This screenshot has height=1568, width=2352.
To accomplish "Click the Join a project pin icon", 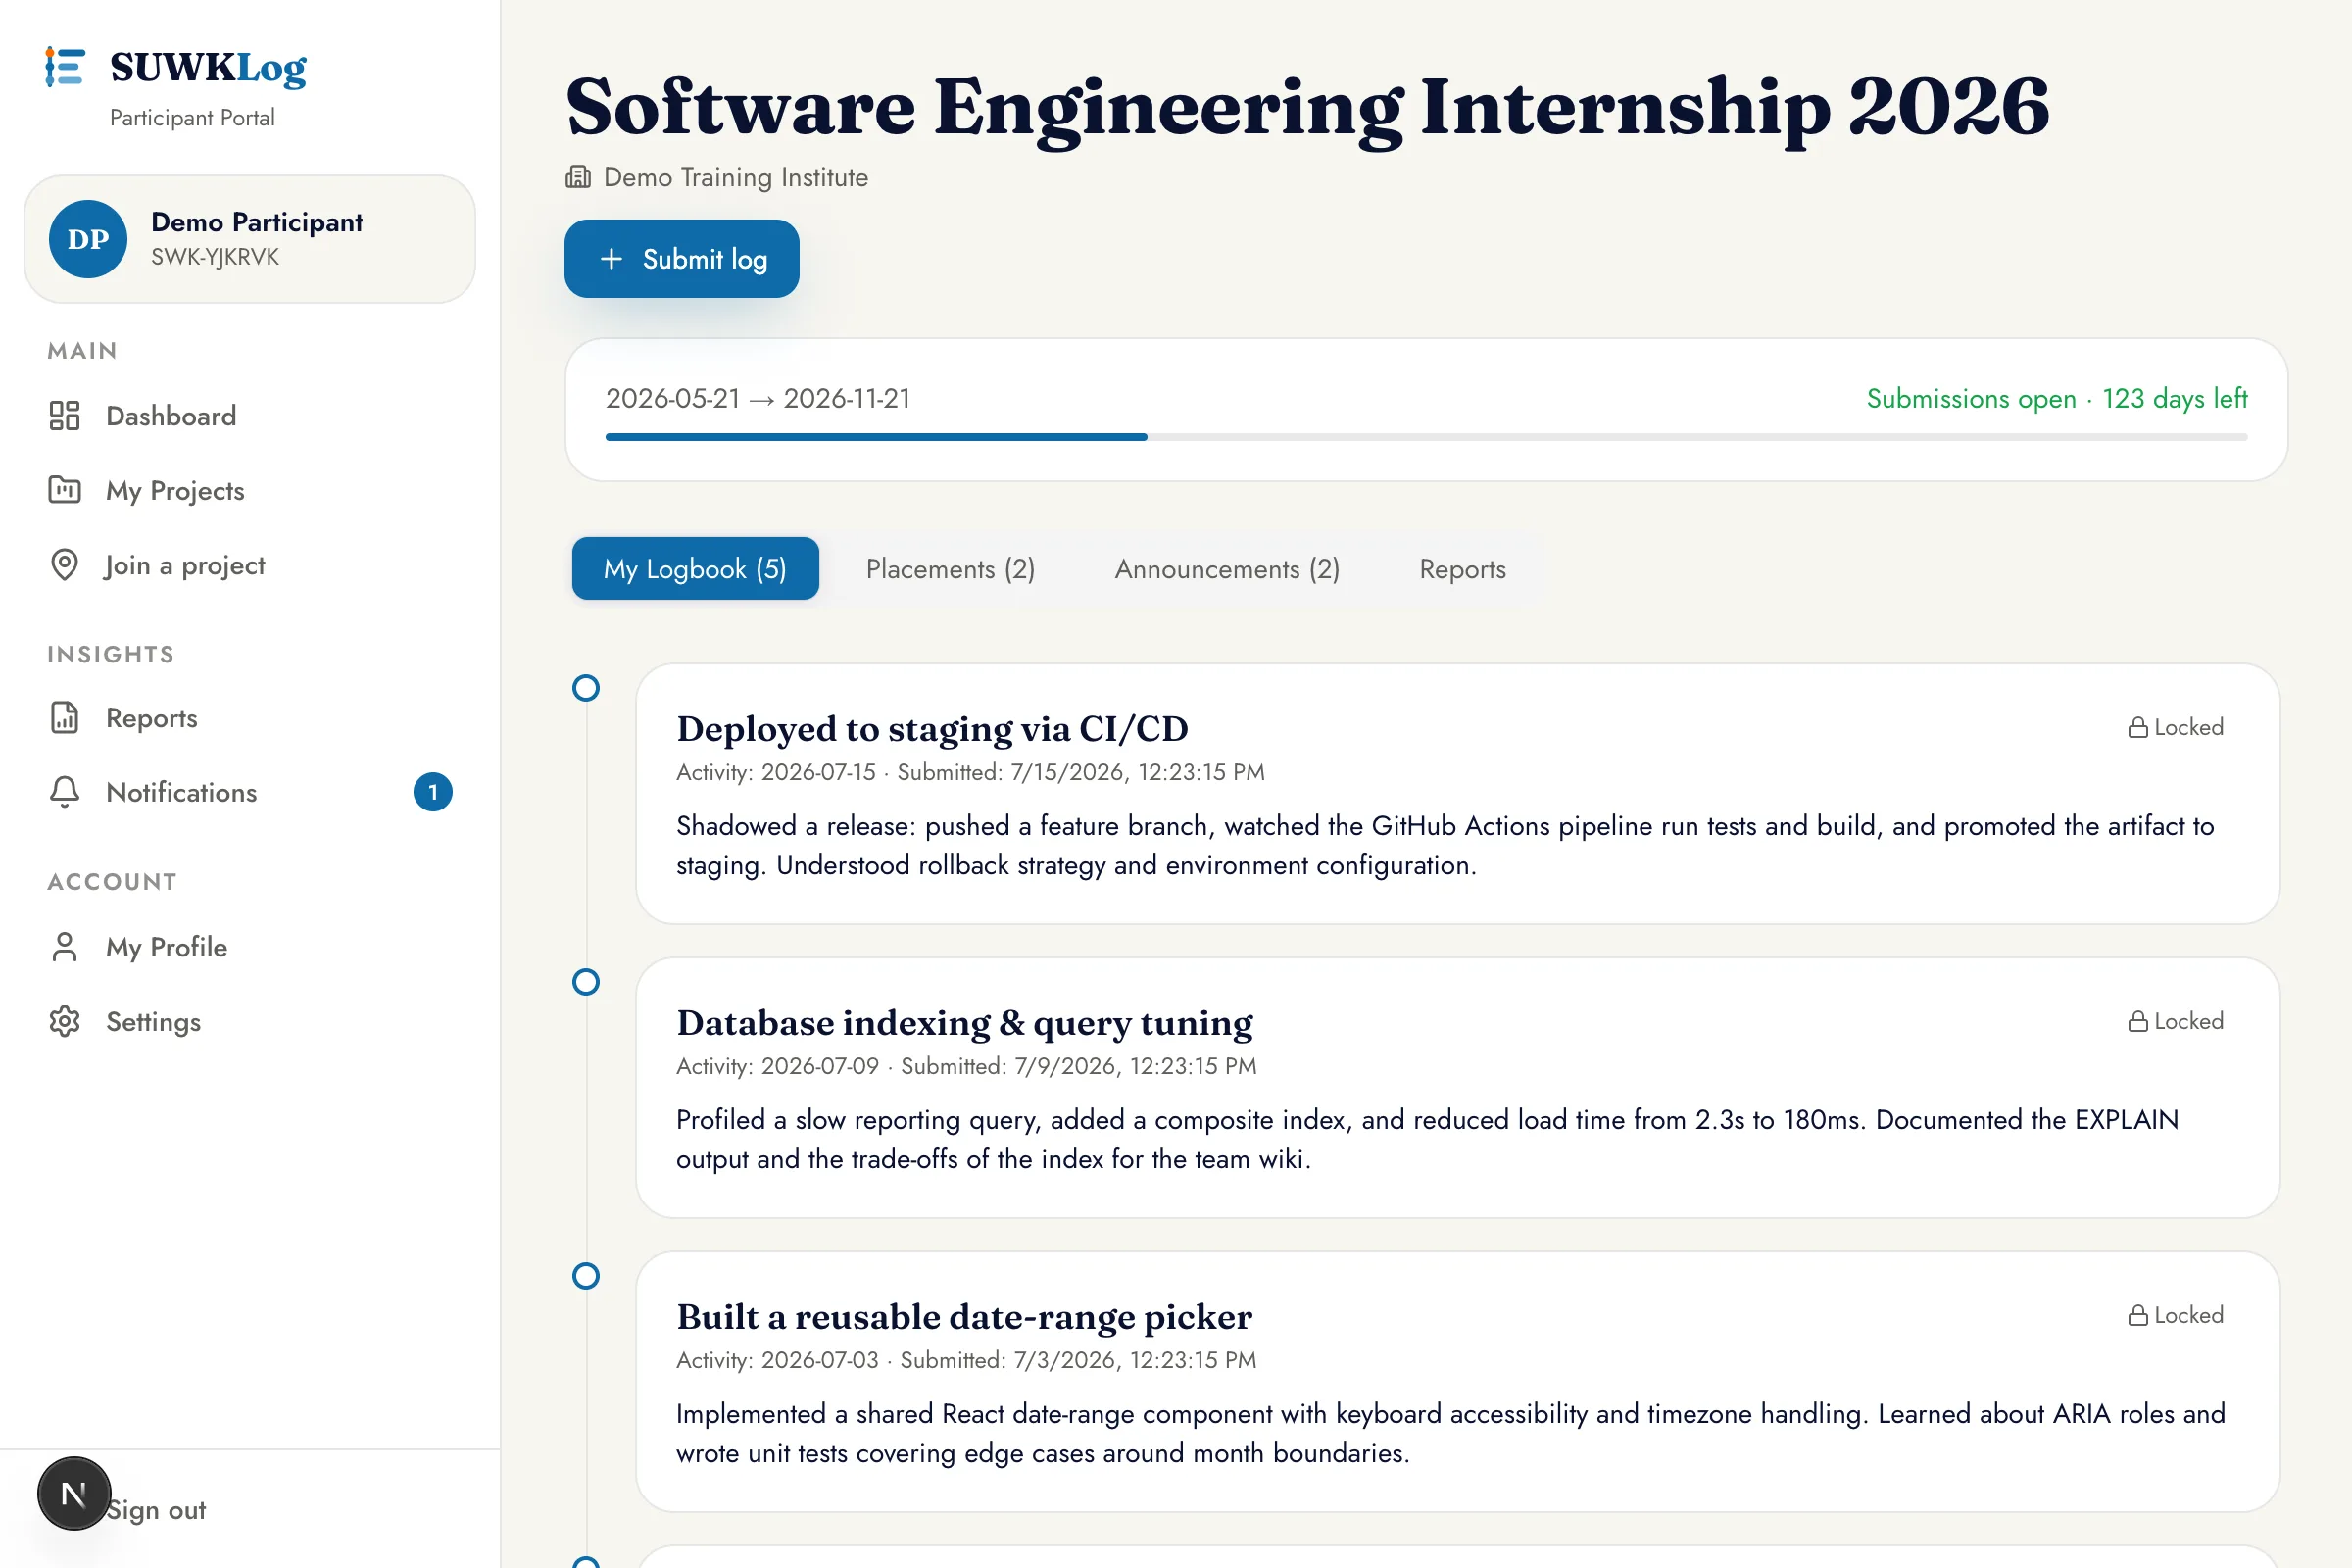I will tap(65, 565).
